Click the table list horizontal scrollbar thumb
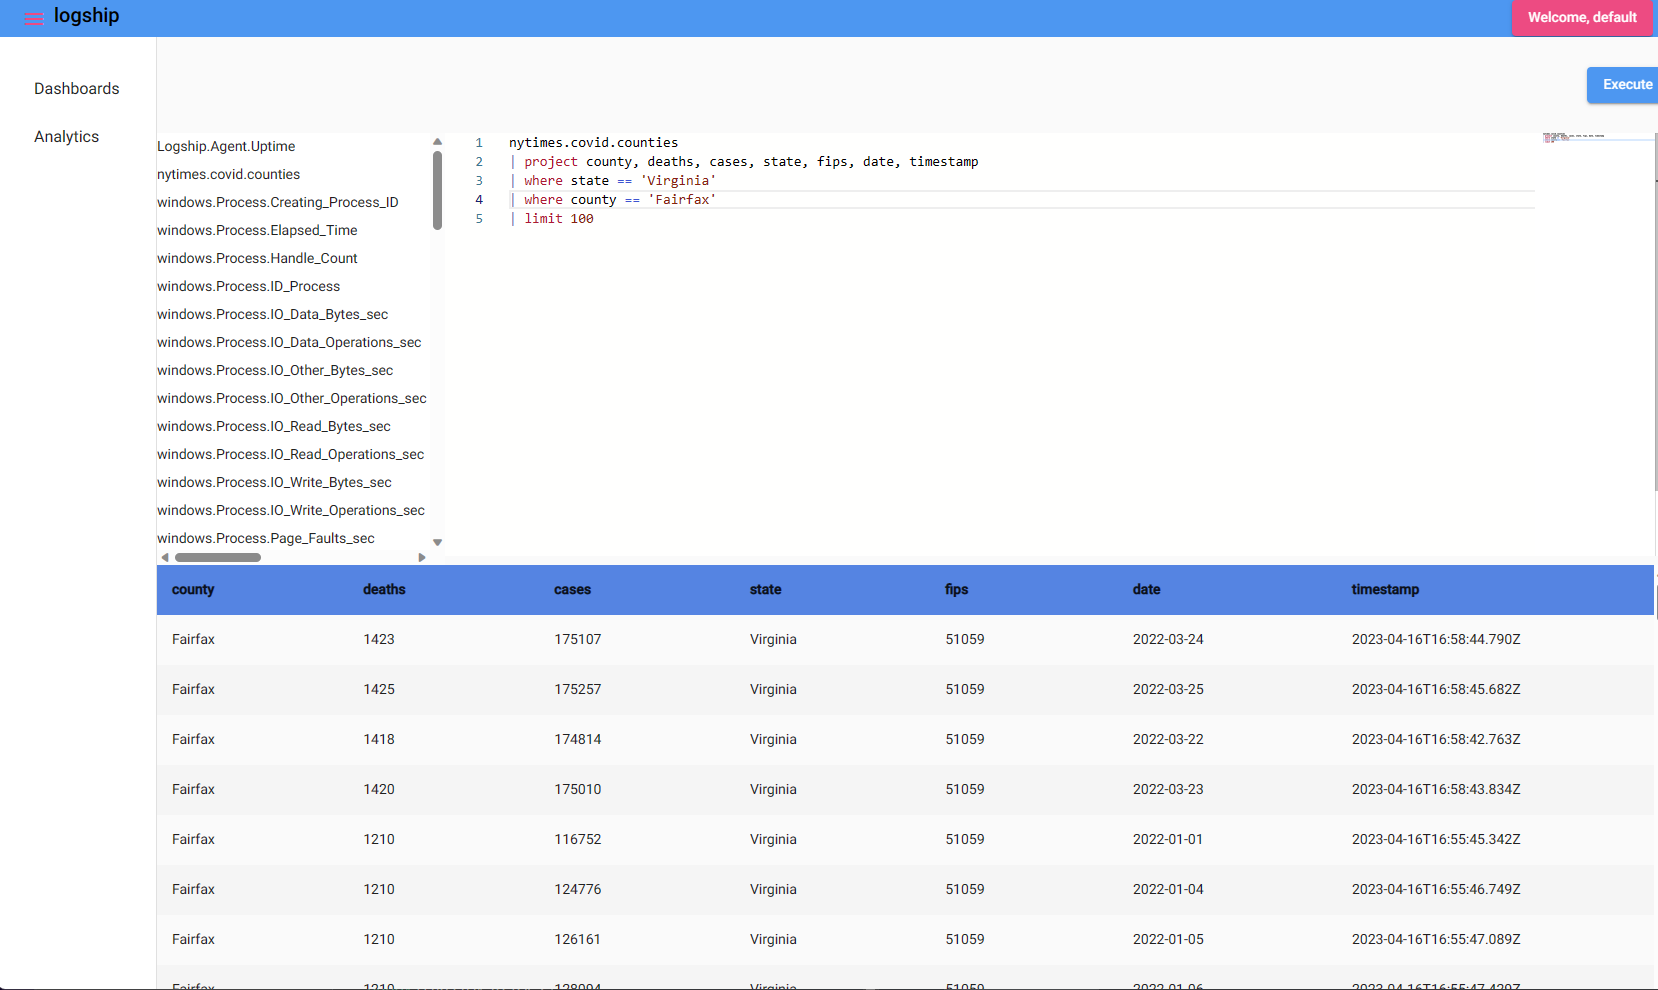The width and height of the screenshot is (1658, 990). point(218,558)
